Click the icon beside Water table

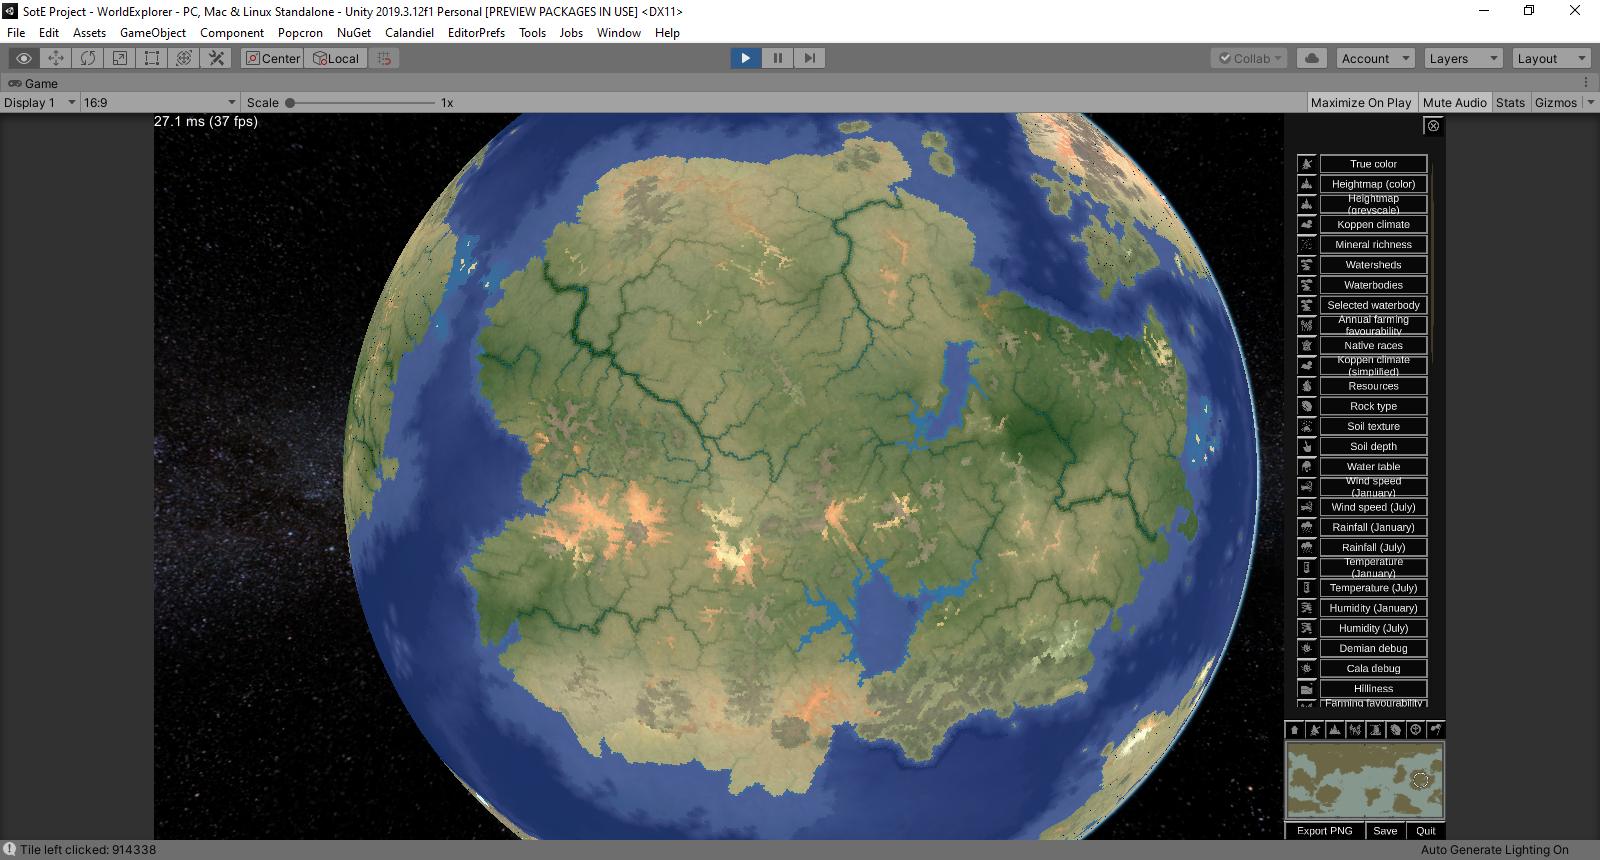click(1307, 466)
